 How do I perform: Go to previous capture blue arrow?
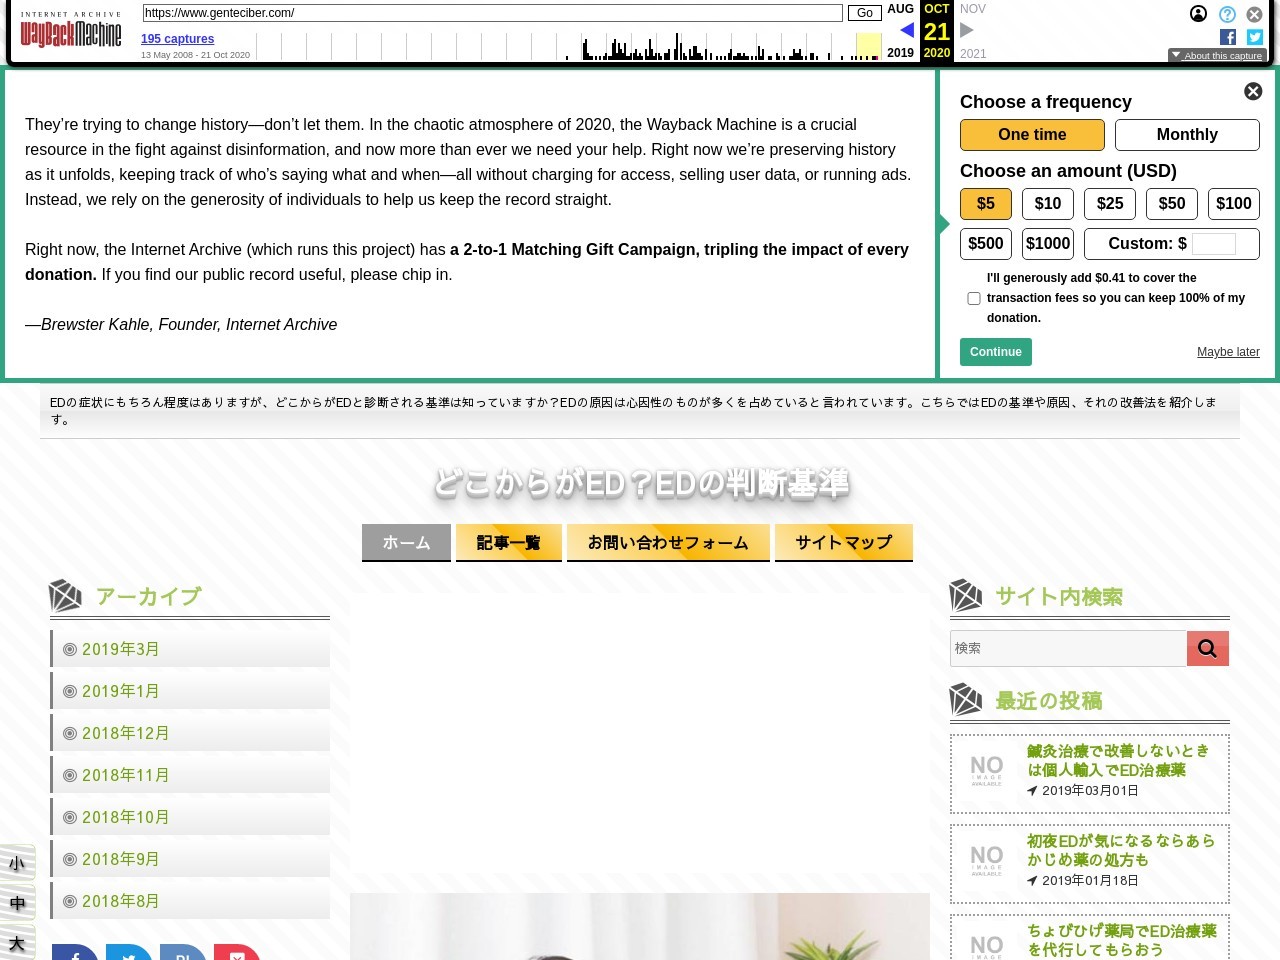(x=906, y=30)
